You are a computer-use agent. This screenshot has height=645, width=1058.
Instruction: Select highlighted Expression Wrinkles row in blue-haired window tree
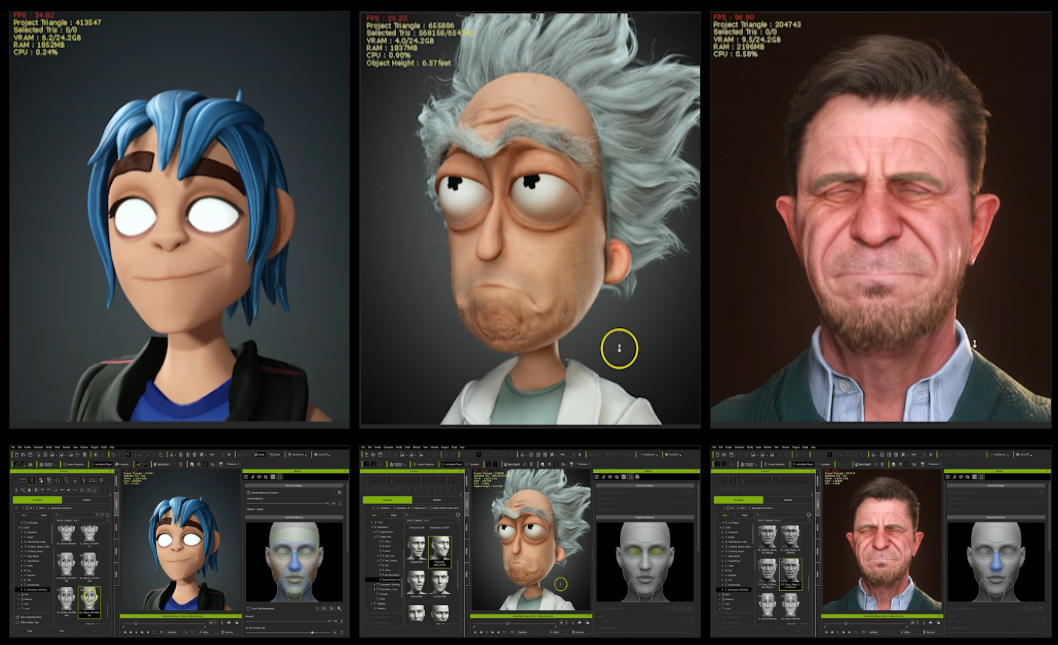(34, 590)
